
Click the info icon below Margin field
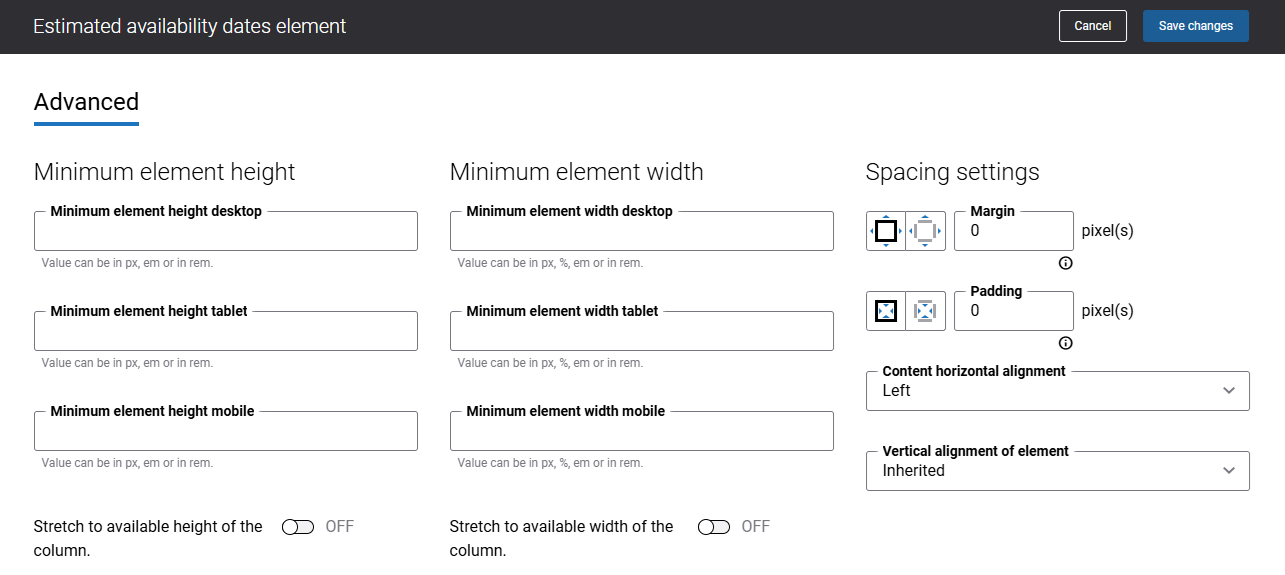coord(1065,263)
